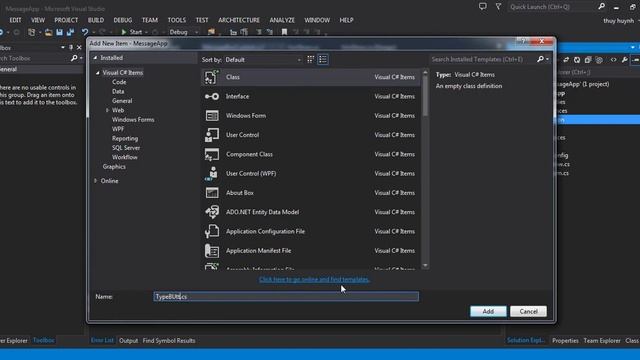Click the Save toolbar icon
This screenshot has width=640, height=360.
(x=60, y=32)
